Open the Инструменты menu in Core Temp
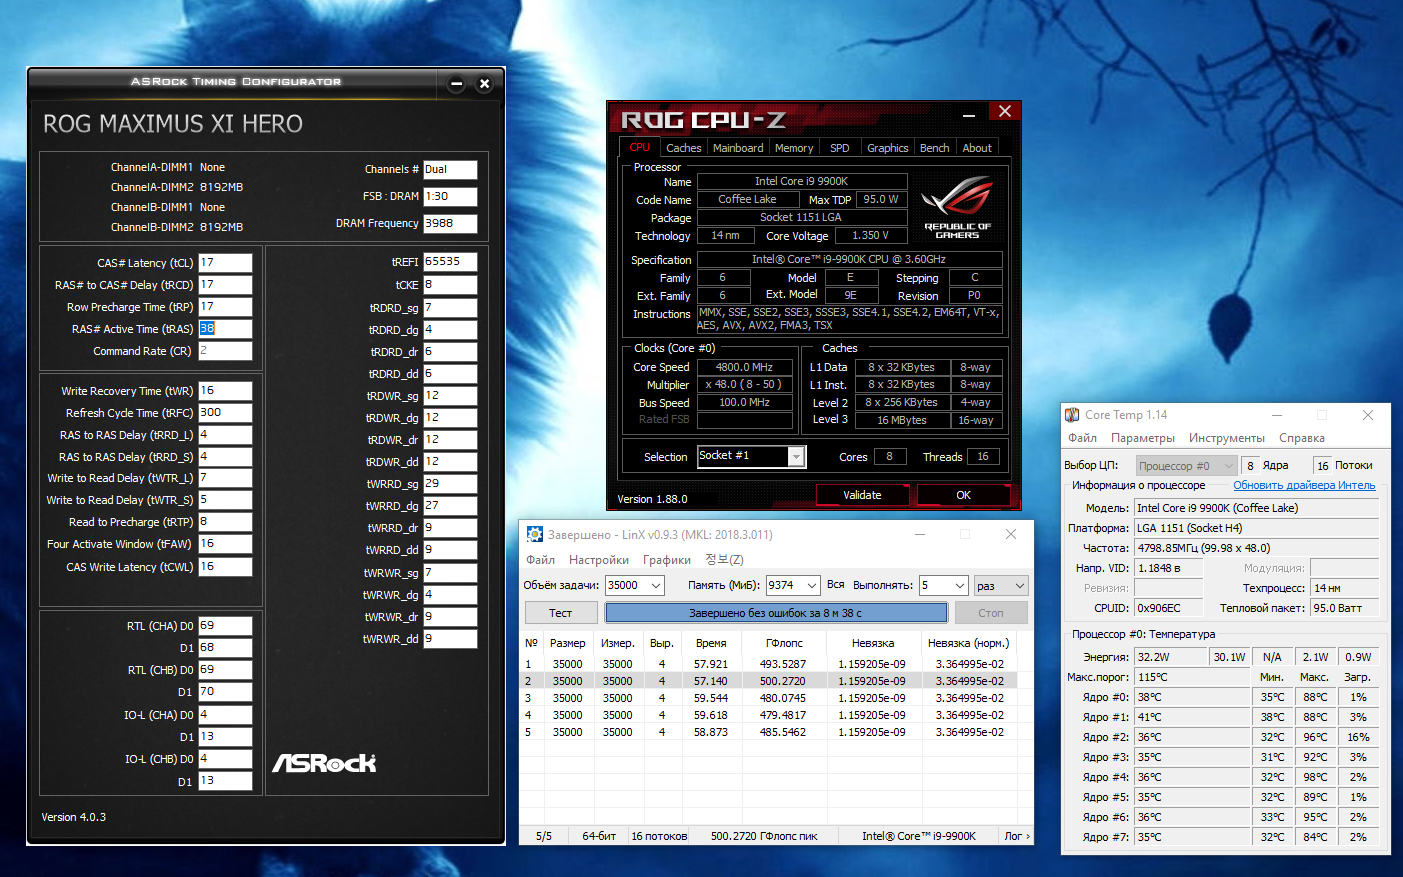 point(1227,438)
